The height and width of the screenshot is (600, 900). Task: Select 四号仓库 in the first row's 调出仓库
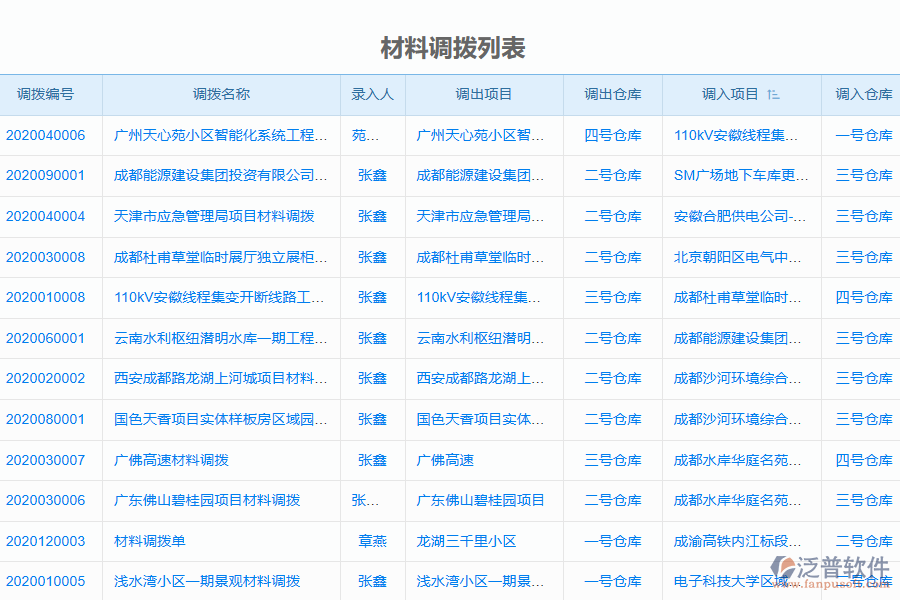pyautogui.click(x=613, y=135)
